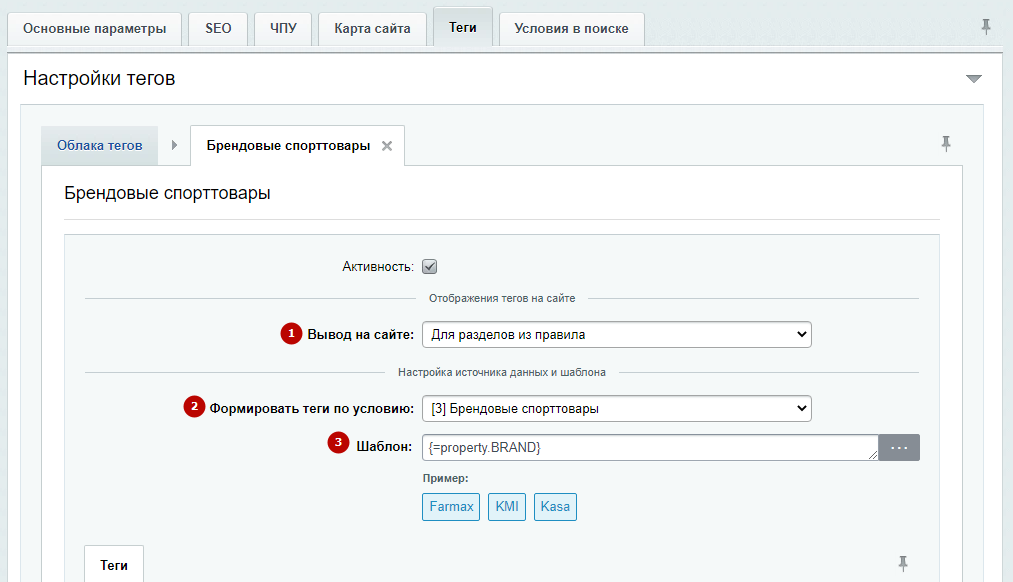Select the lower Теги sub-tab

click(x=114, y=565)
